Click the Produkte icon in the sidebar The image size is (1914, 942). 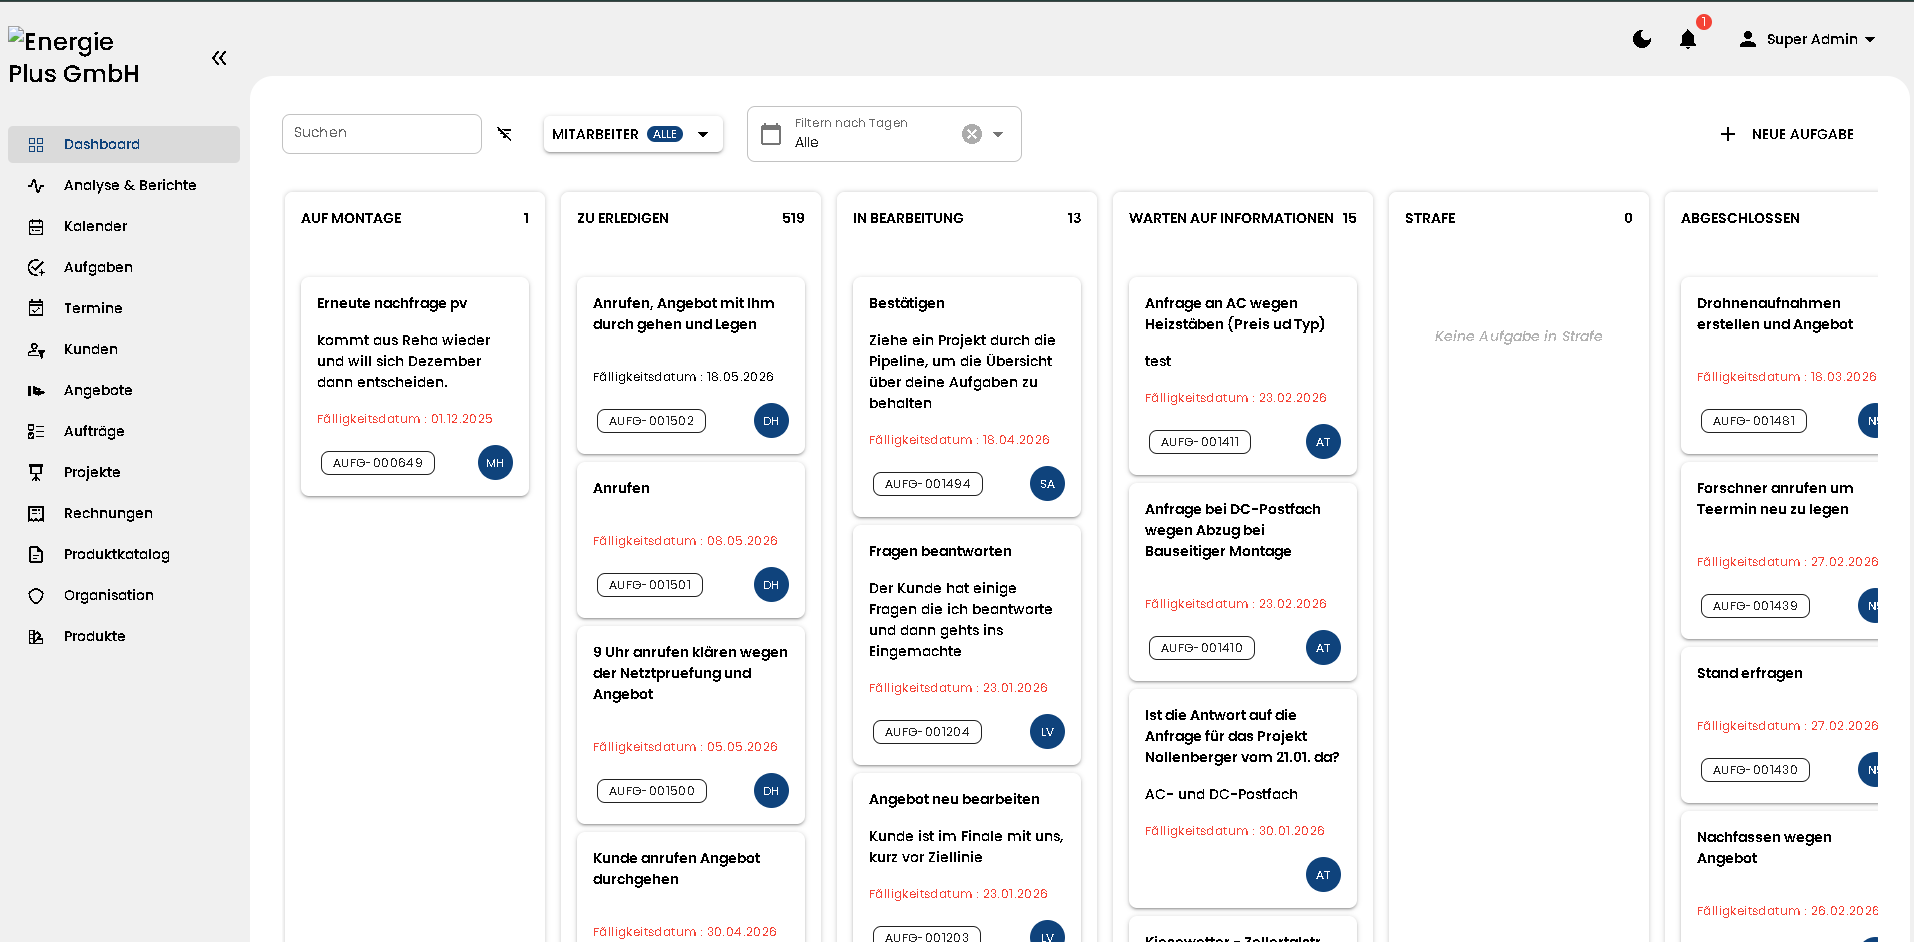coord(36,637)
